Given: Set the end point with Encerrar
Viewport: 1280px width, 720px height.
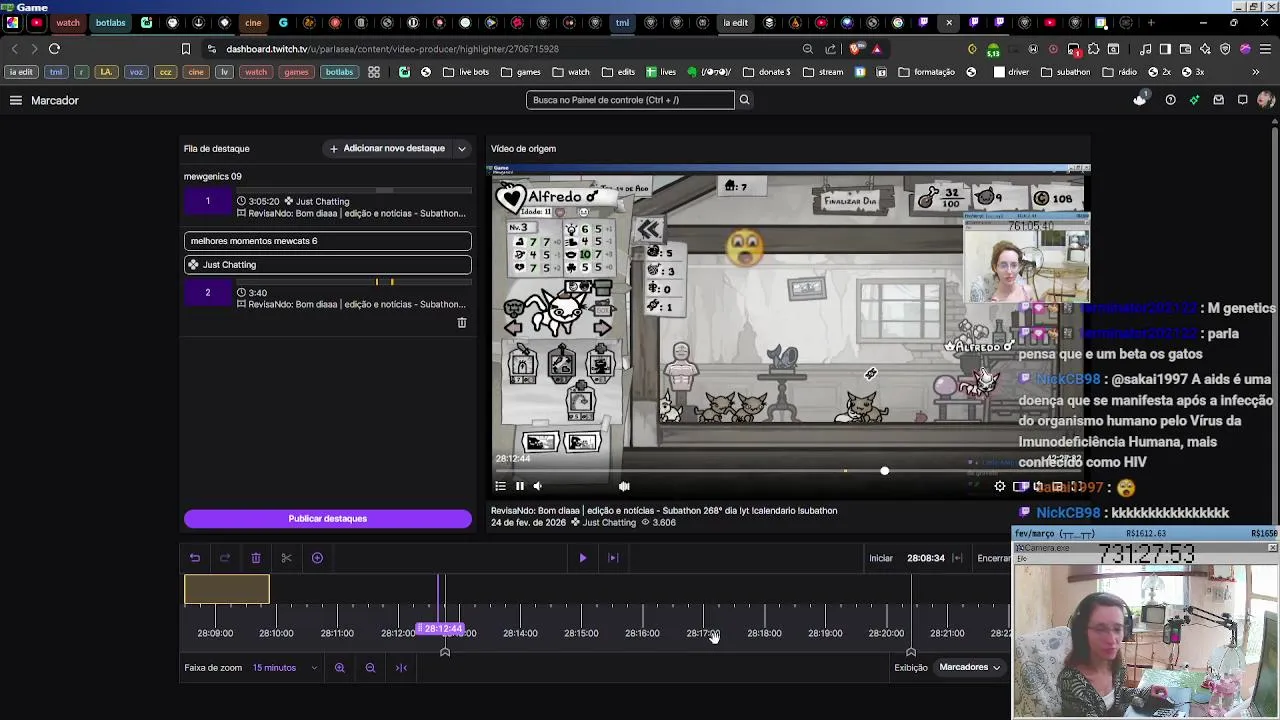Looking at the screenshot, I should point(994,558).
